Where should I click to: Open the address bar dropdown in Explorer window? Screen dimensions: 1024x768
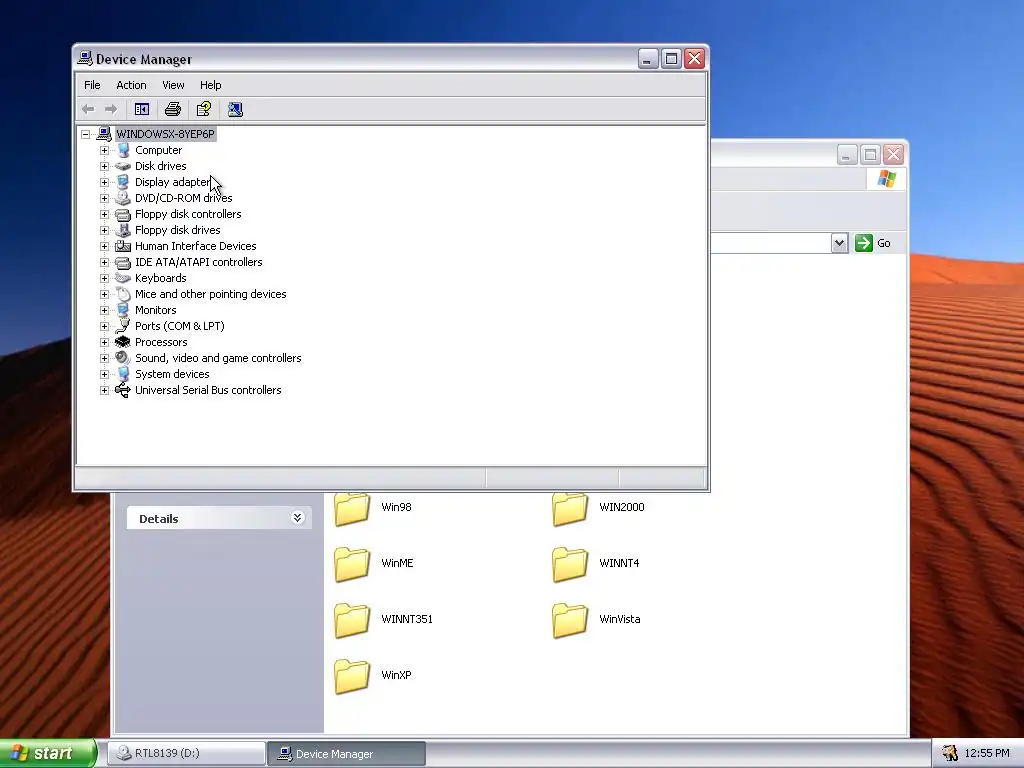[839, 243]
